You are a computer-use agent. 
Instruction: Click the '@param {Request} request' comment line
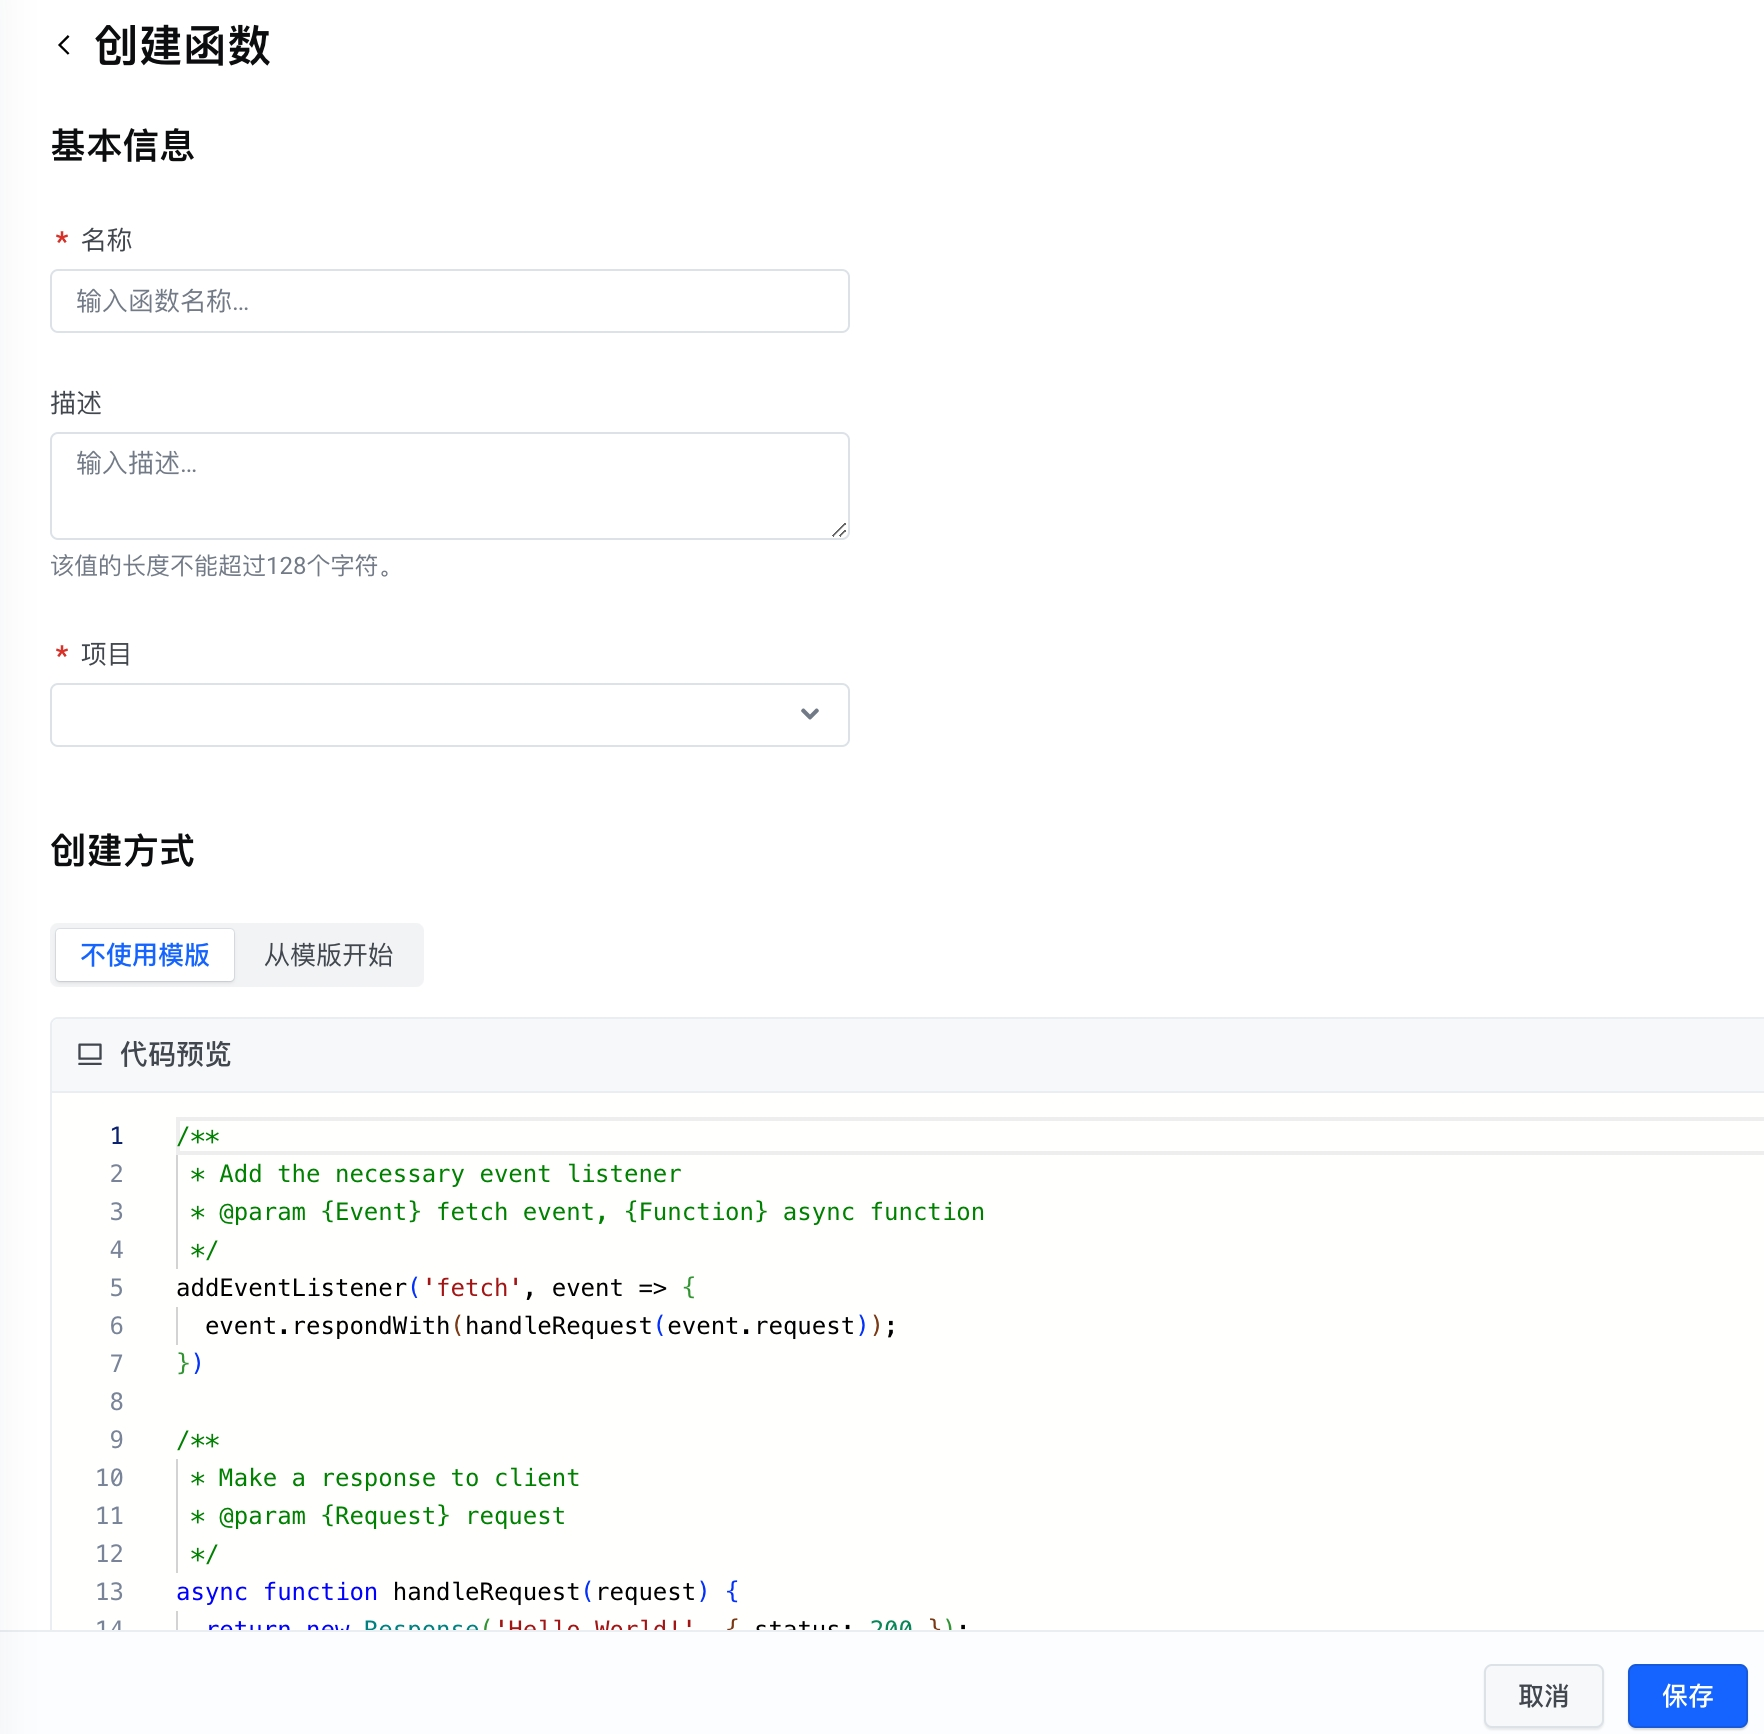tap(378, 1516)
